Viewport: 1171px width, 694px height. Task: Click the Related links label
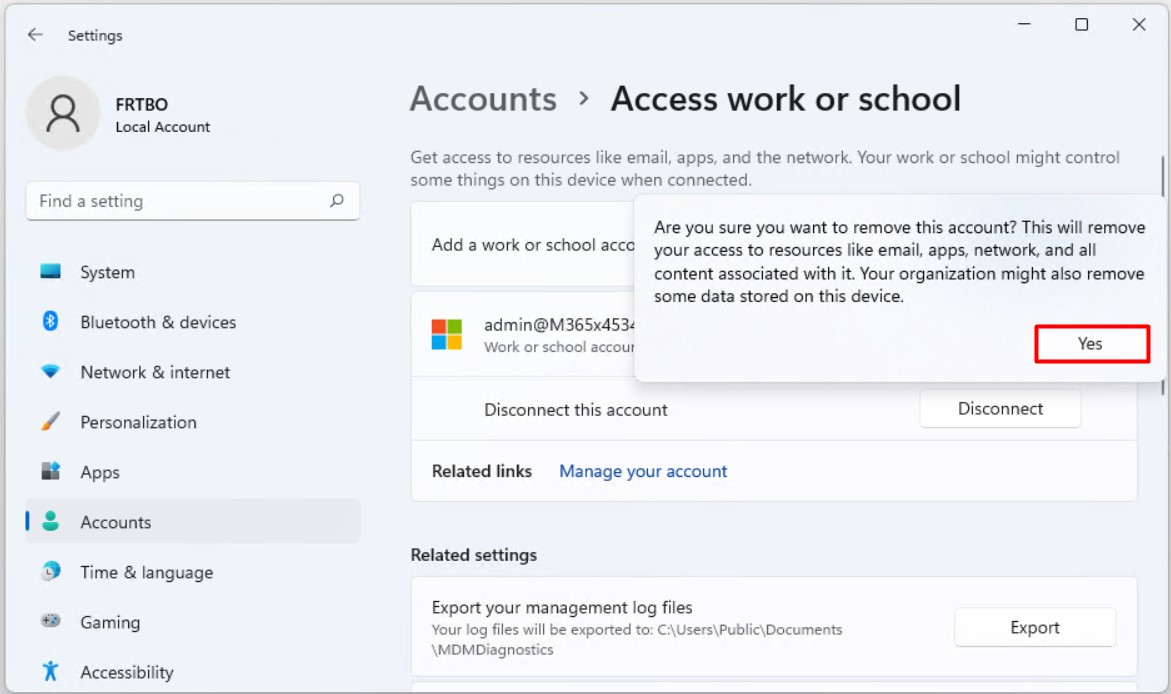coord(482,471)
